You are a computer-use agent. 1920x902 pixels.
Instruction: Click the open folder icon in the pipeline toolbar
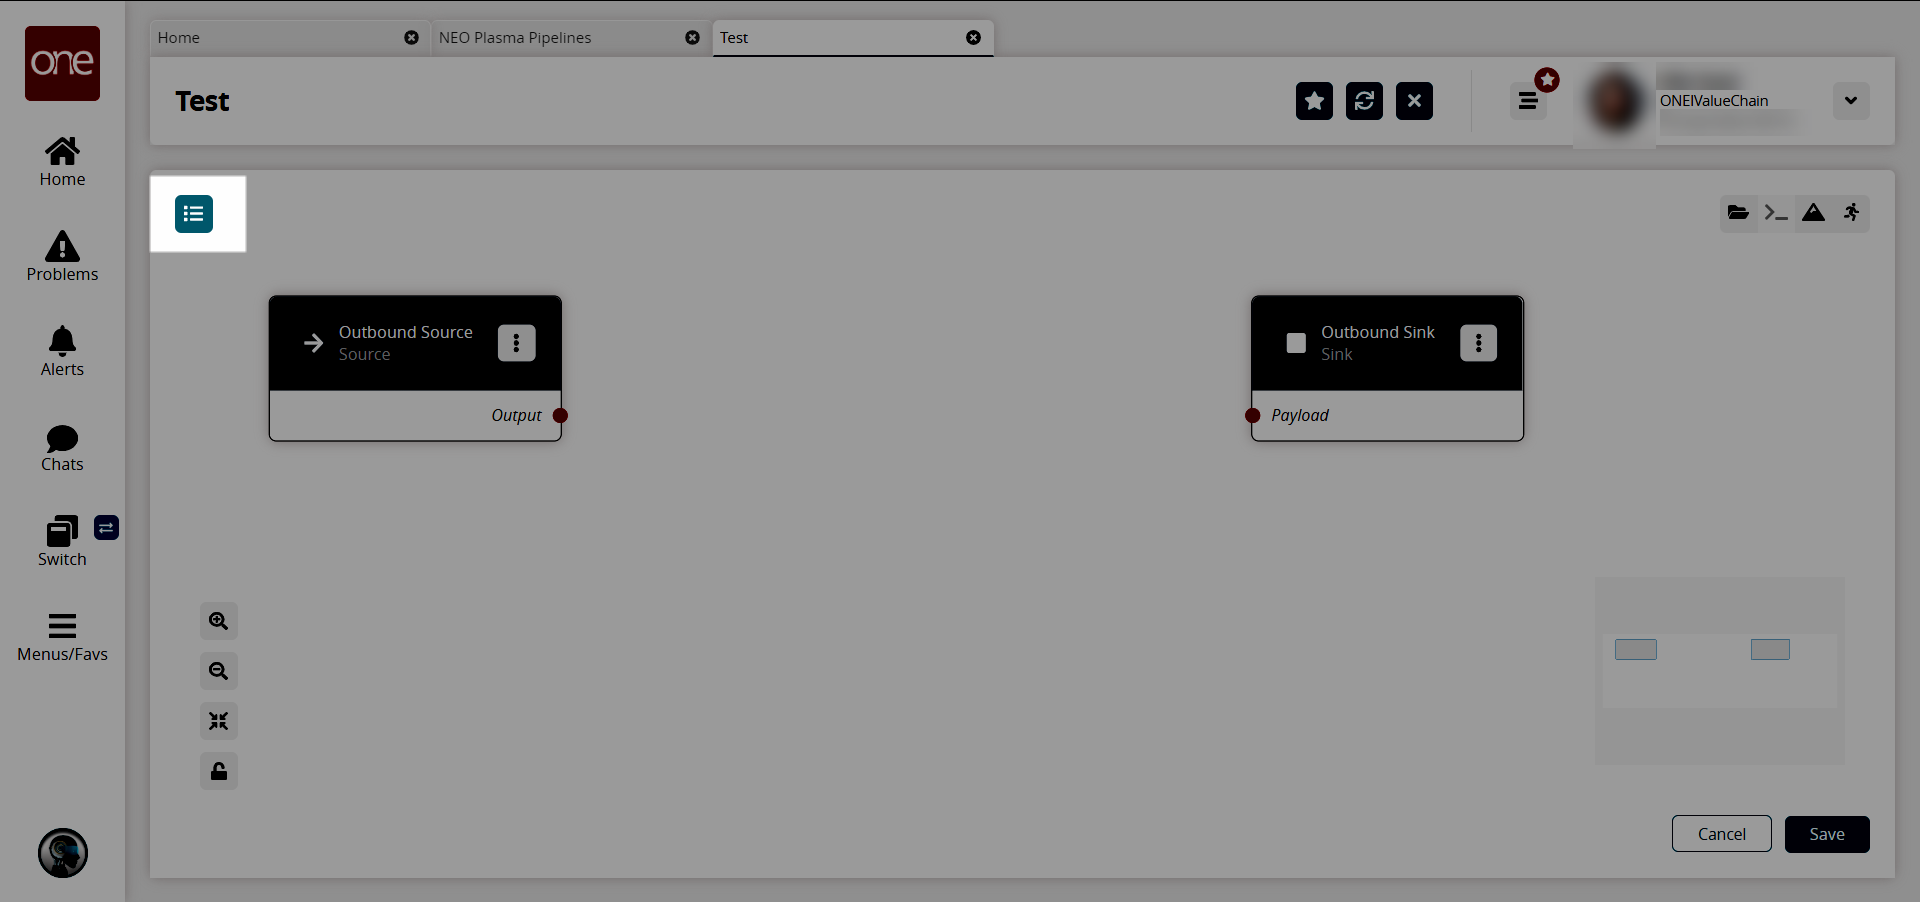[1738, 213]
